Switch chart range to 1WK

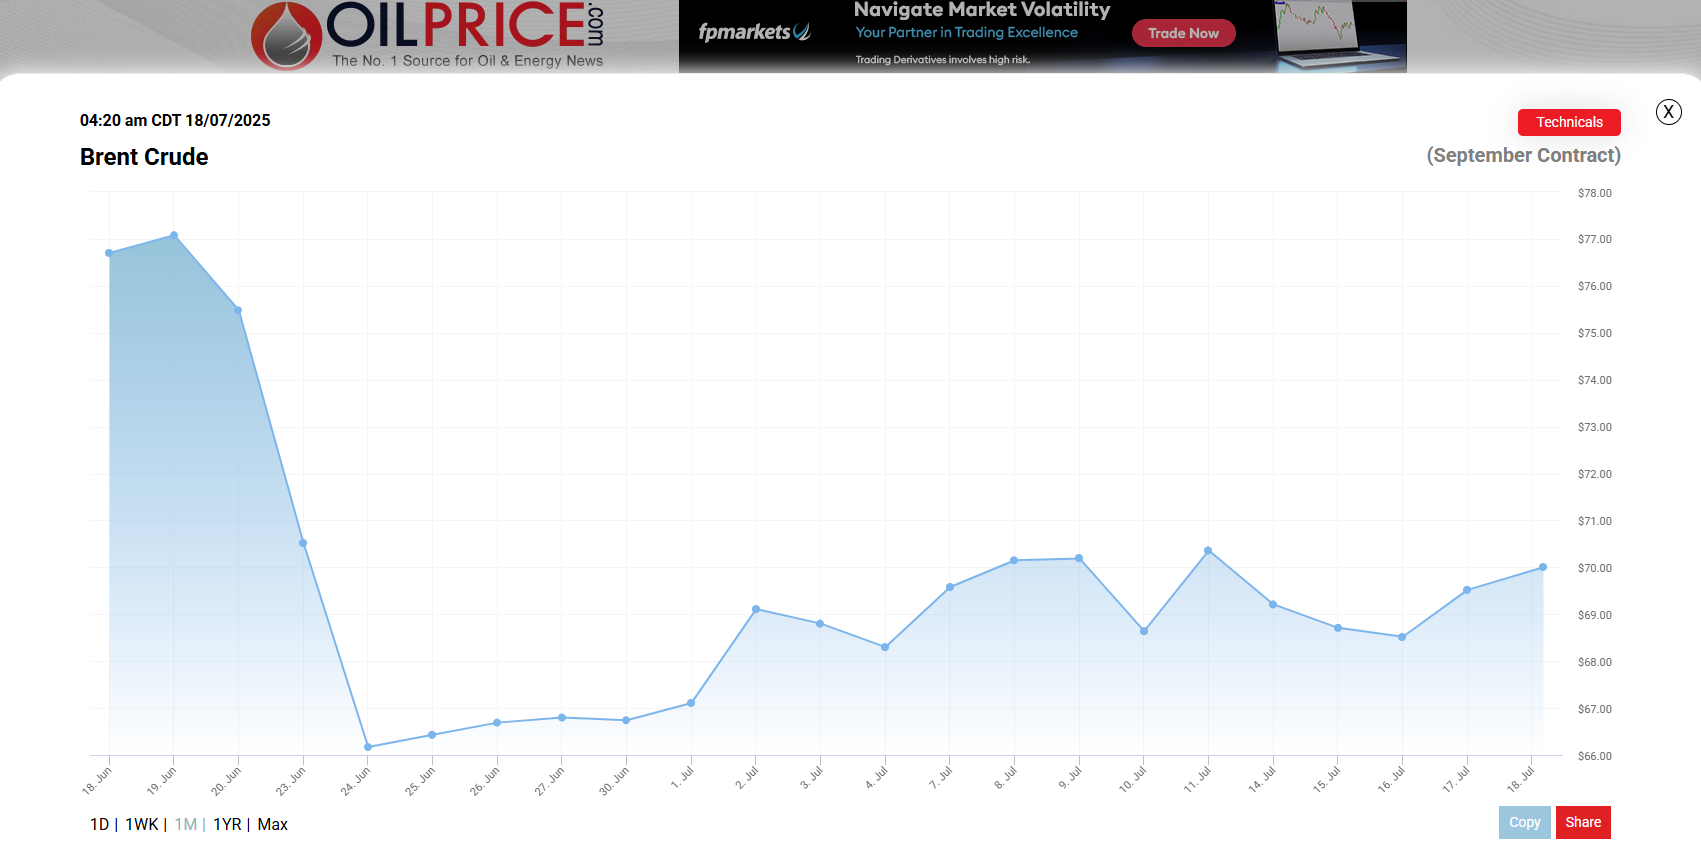[x=141, y=824]
